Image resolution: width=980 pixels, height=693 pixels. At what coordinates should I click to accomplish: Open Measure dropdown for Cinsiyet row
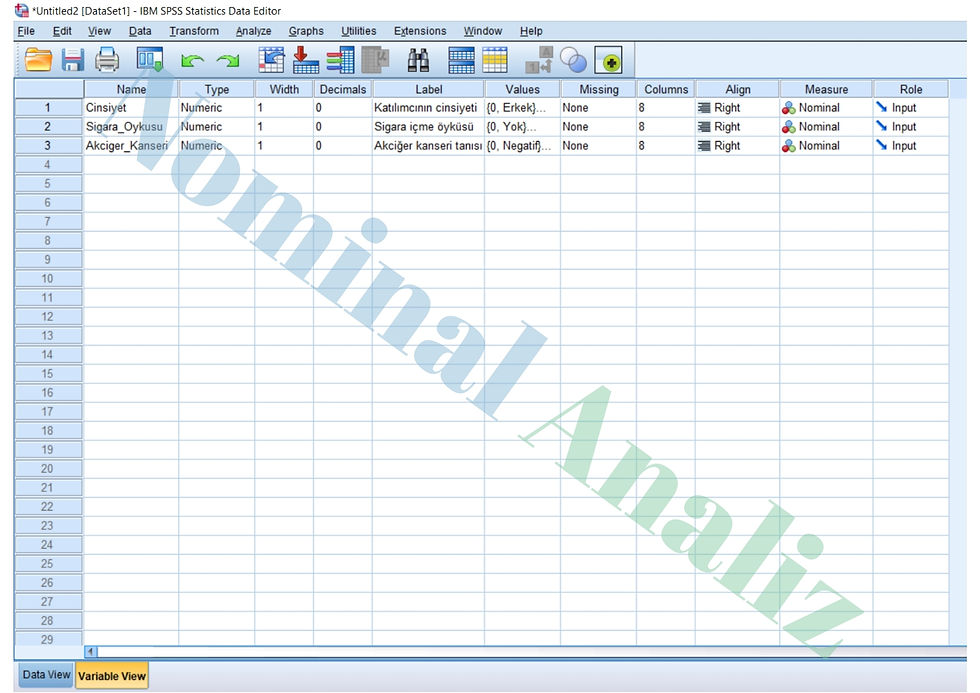coord(826,108)
